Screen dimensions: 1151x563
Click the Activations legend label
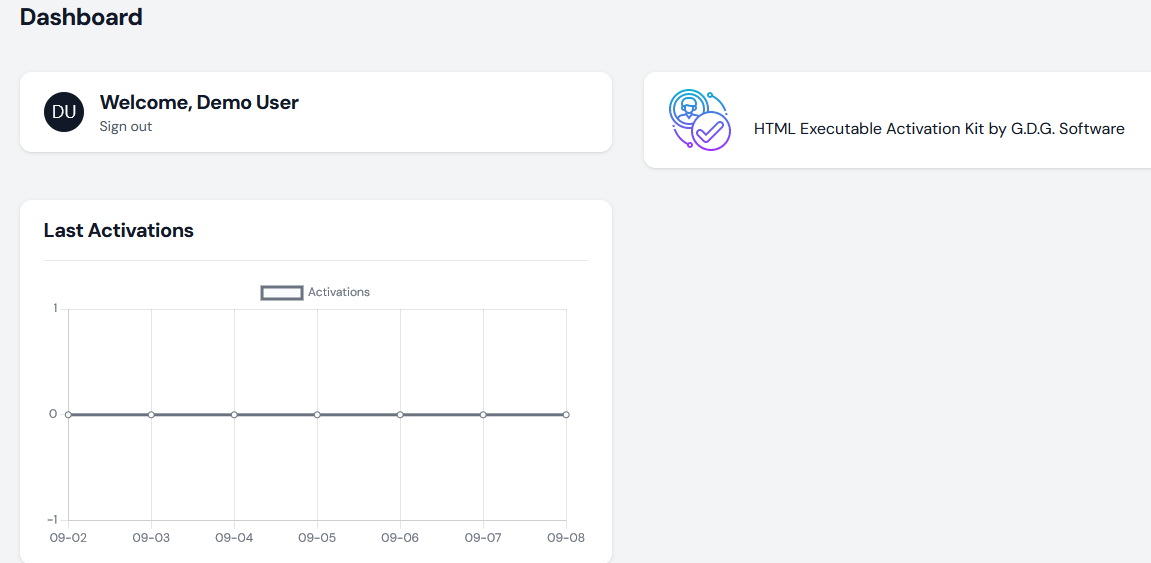tap(339, 293)
